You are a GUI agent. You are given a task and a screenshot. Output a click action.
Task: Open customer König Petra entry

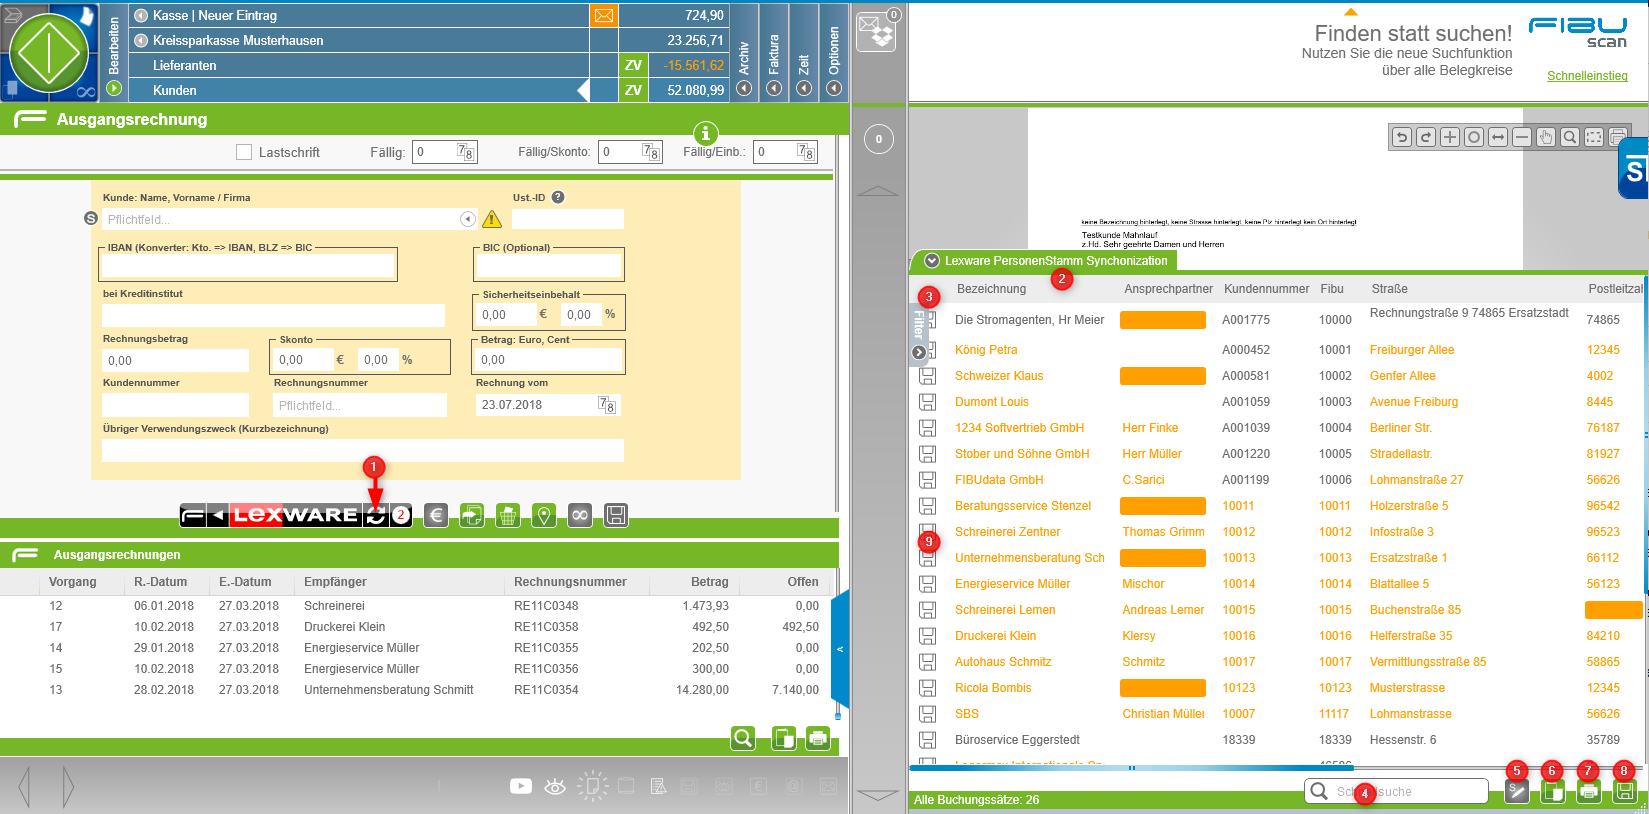coord(986,350)
